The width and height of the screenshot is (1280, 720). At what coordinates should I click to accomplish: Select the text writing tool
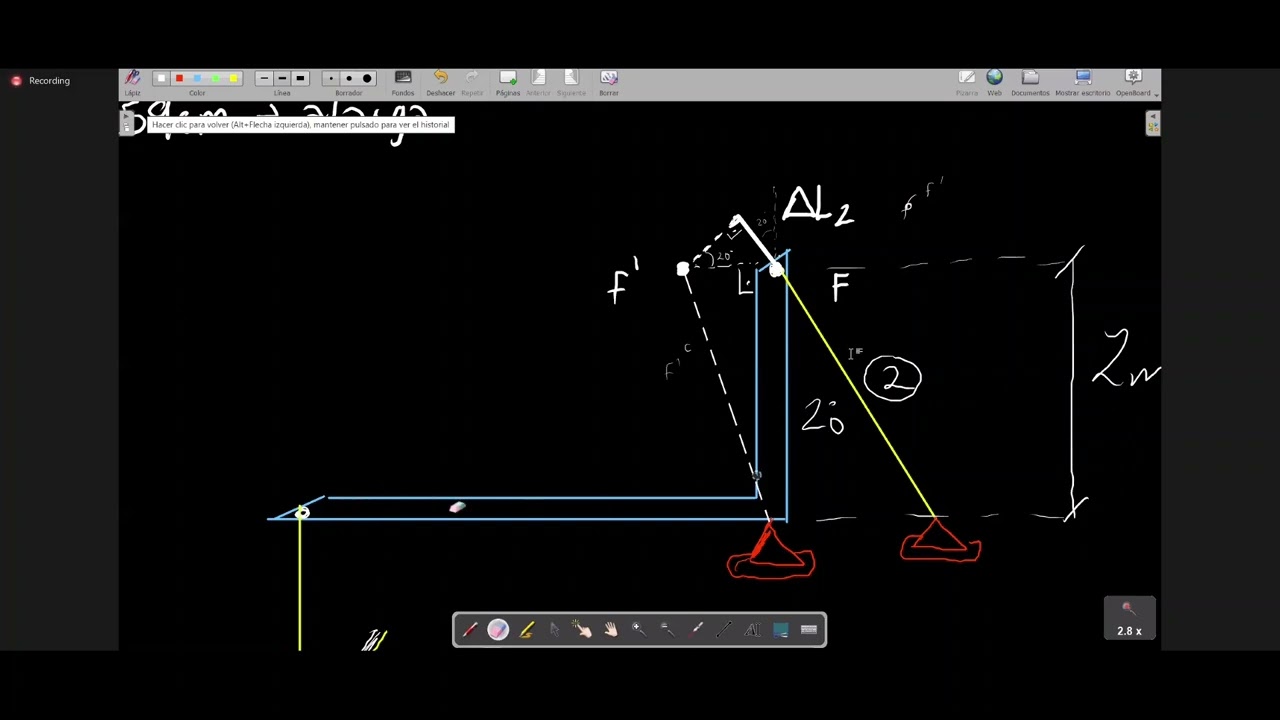[753, 630]
